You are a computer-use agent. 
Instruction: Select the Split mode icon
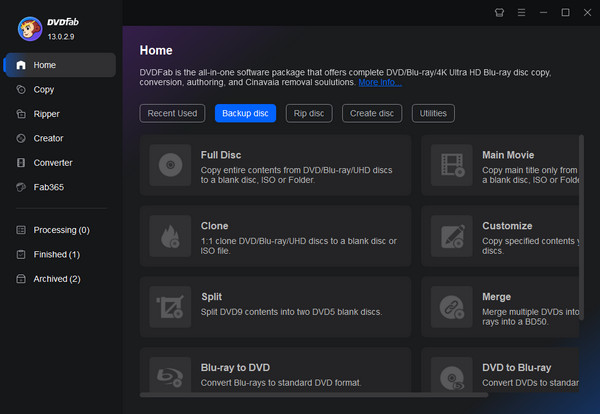coord(170,306)
